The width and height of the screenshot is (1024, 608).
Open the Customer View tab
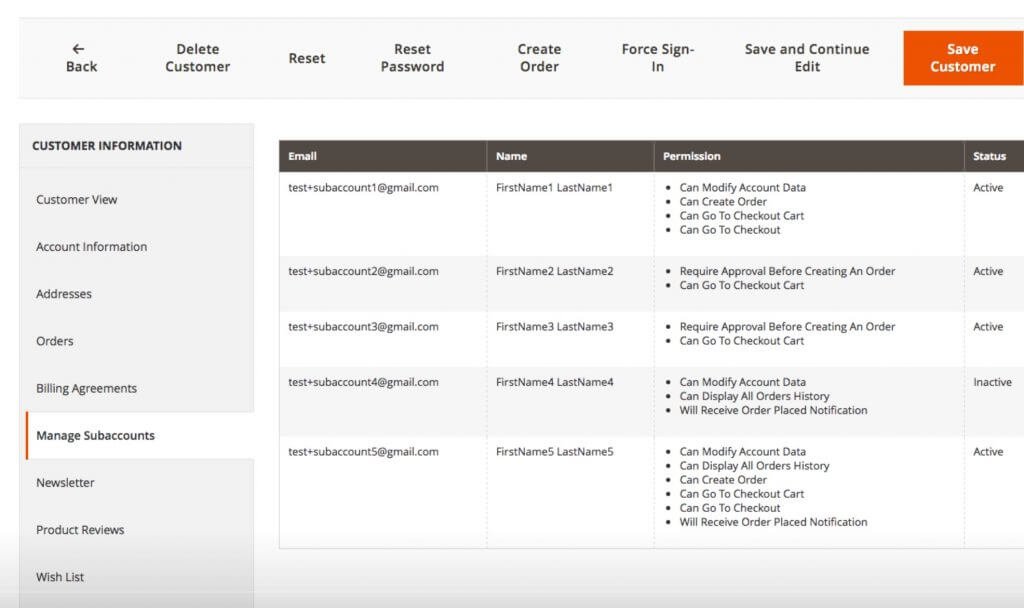(x=77, y=199)
